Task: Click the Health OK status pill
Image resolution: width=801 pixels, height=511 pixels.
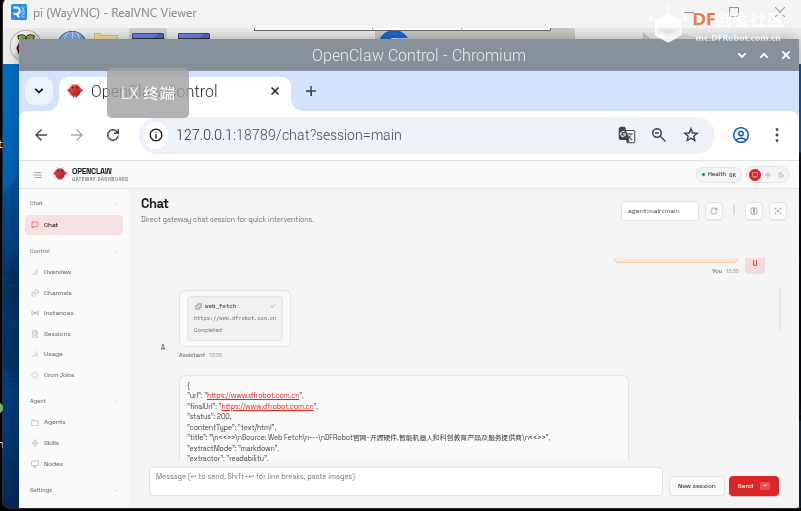Action: [x=719, y=175]
